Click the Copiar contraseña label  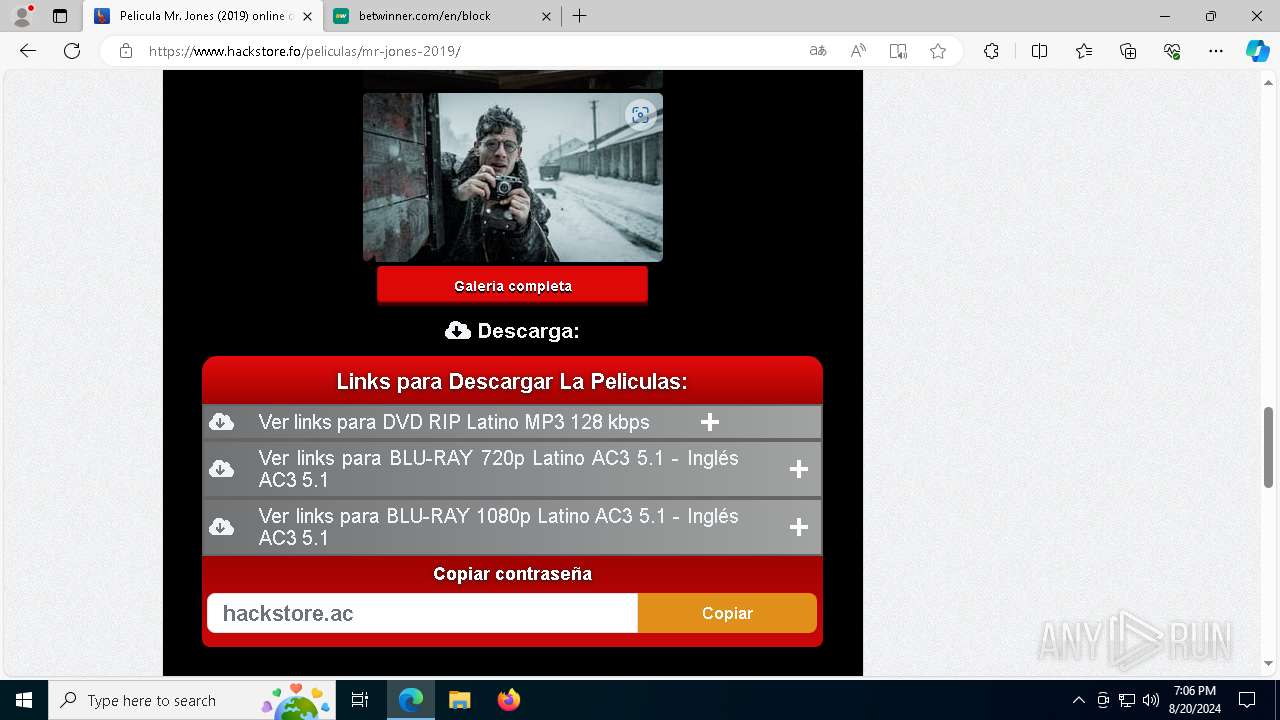click(x=512, y=574)
